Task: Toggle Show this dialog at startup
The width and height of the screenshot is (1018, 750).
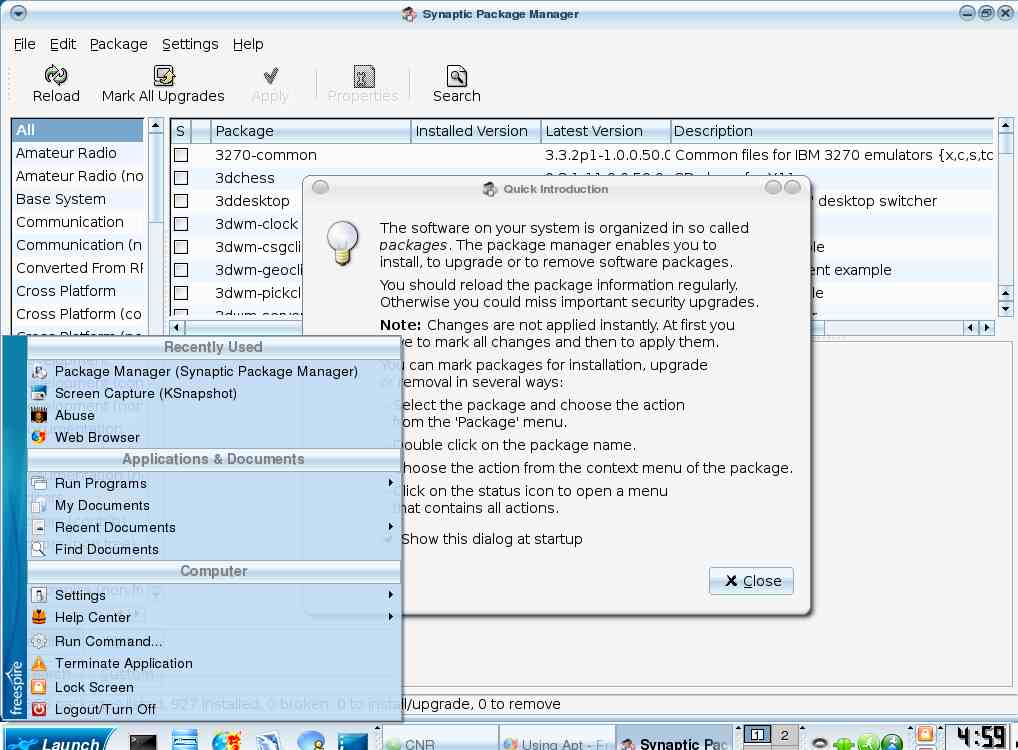Action: [x=484, y=539]
